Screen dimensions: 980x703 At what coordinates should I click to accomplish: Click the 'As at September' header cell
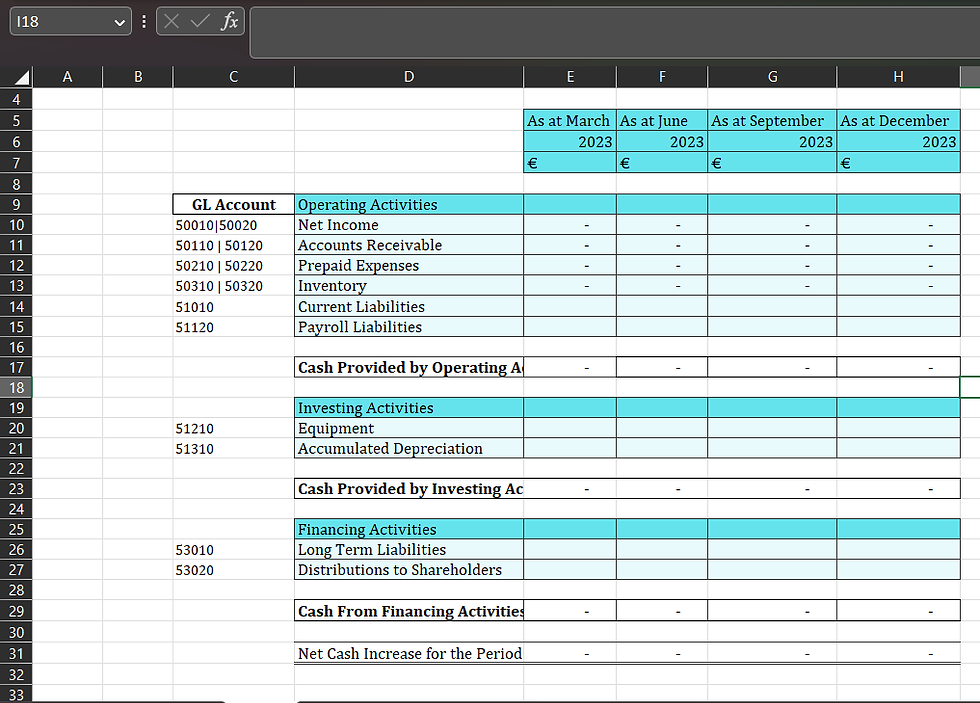(772, 121)
